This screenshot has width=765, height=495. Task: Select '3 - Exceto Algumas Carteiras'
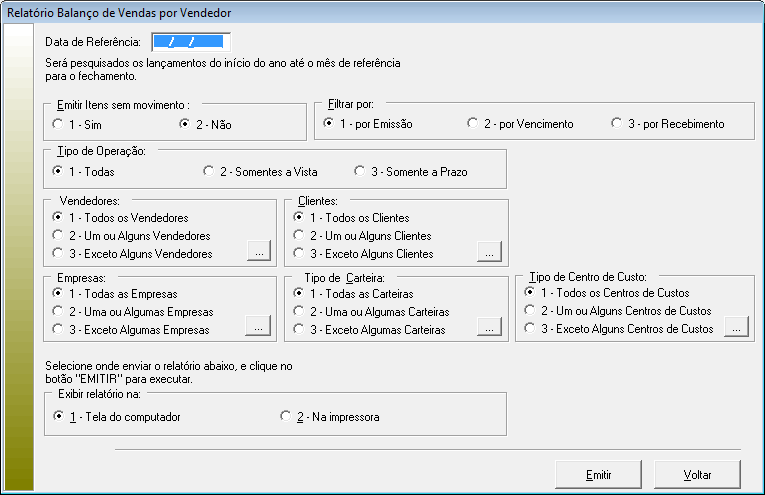pos(299,329)
